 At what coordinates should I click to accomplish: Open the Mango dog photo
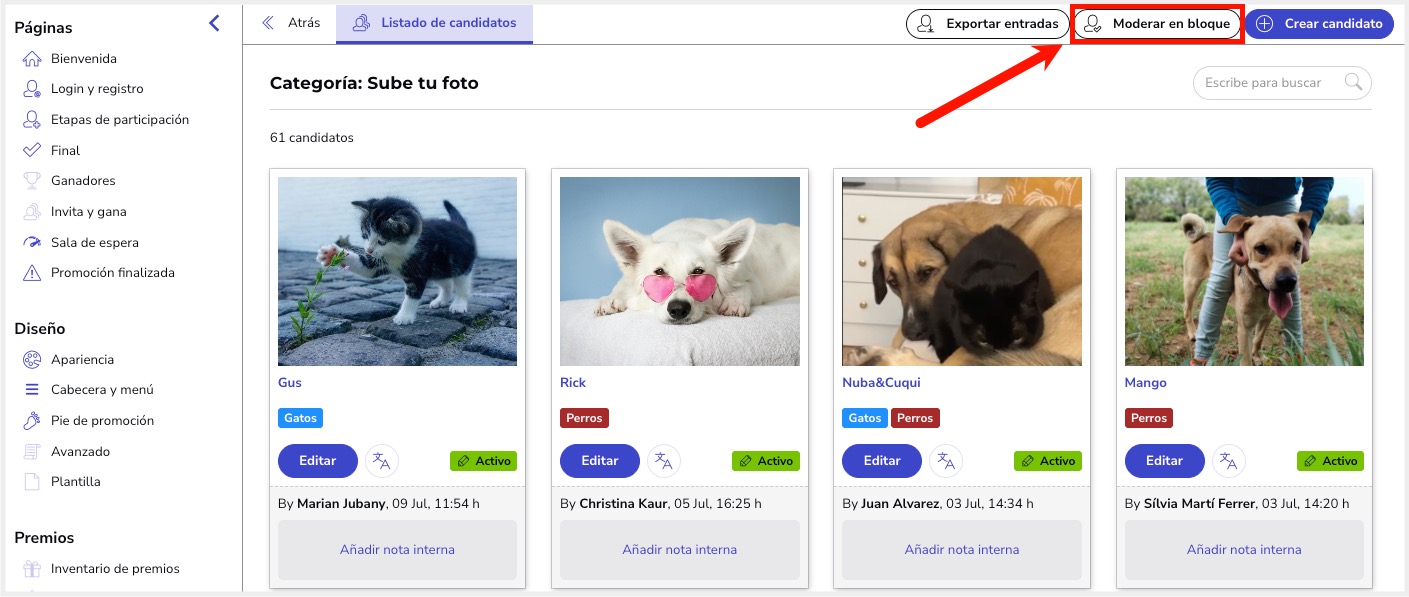click(x=1244, y=271)
